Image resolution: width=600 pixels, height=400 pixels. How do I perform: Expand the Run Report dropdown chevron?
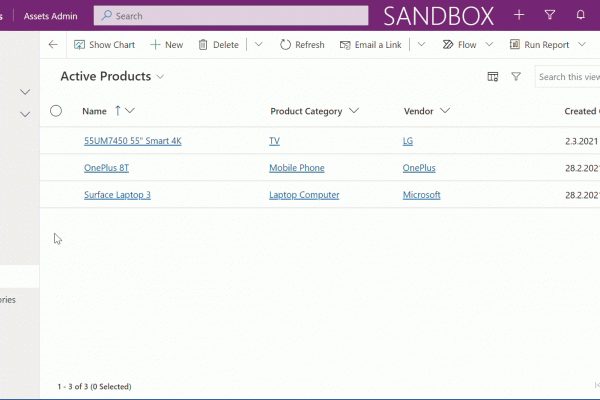582,44
